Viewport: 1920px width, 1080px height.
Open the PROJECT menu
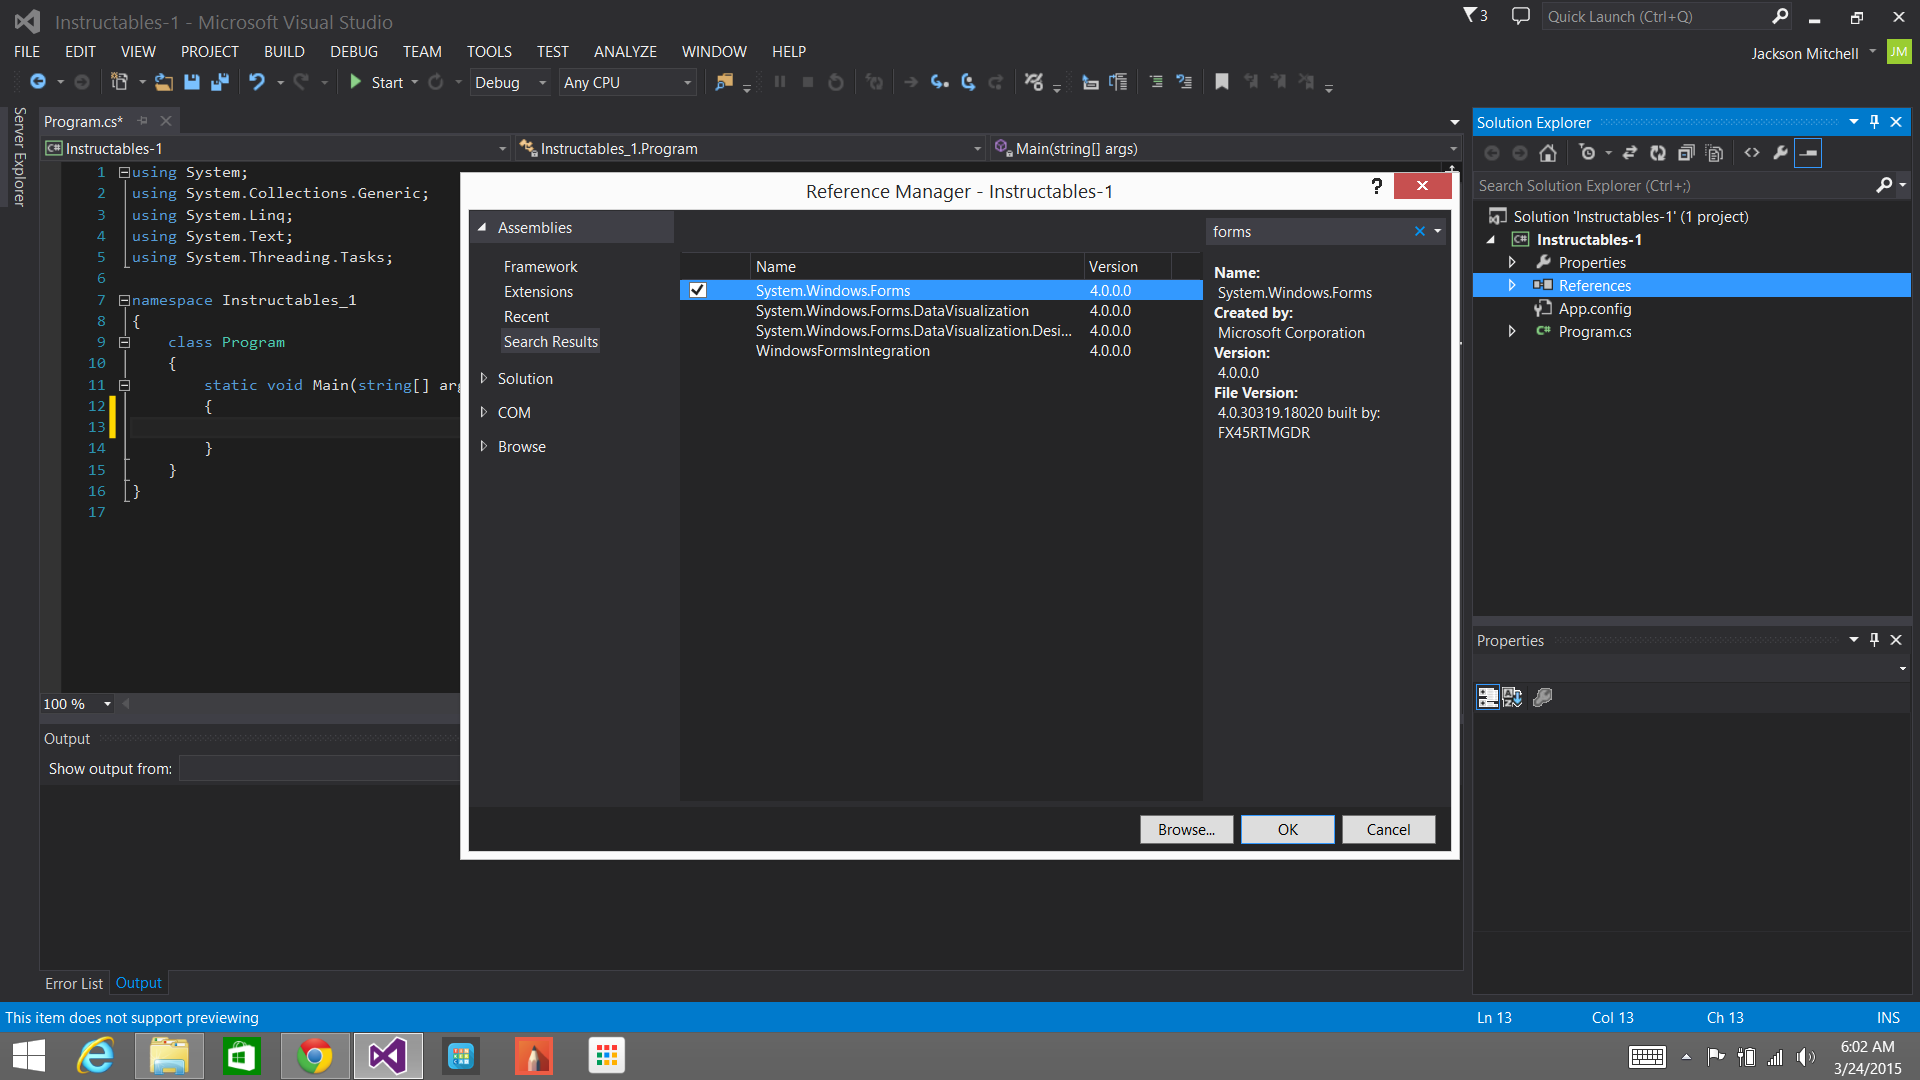(x=209, y=51)
